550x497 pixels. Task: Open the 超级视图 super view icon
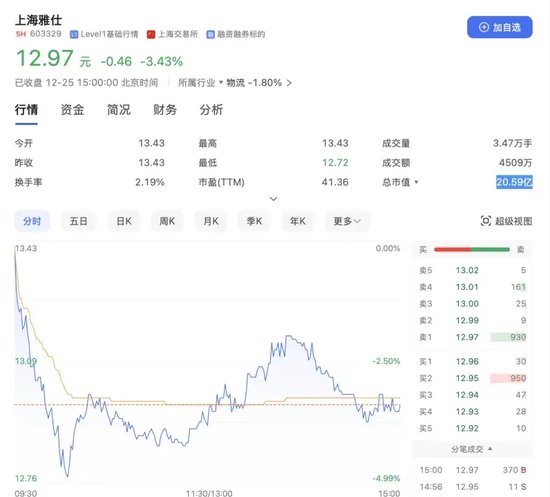[x=485, y=221]
